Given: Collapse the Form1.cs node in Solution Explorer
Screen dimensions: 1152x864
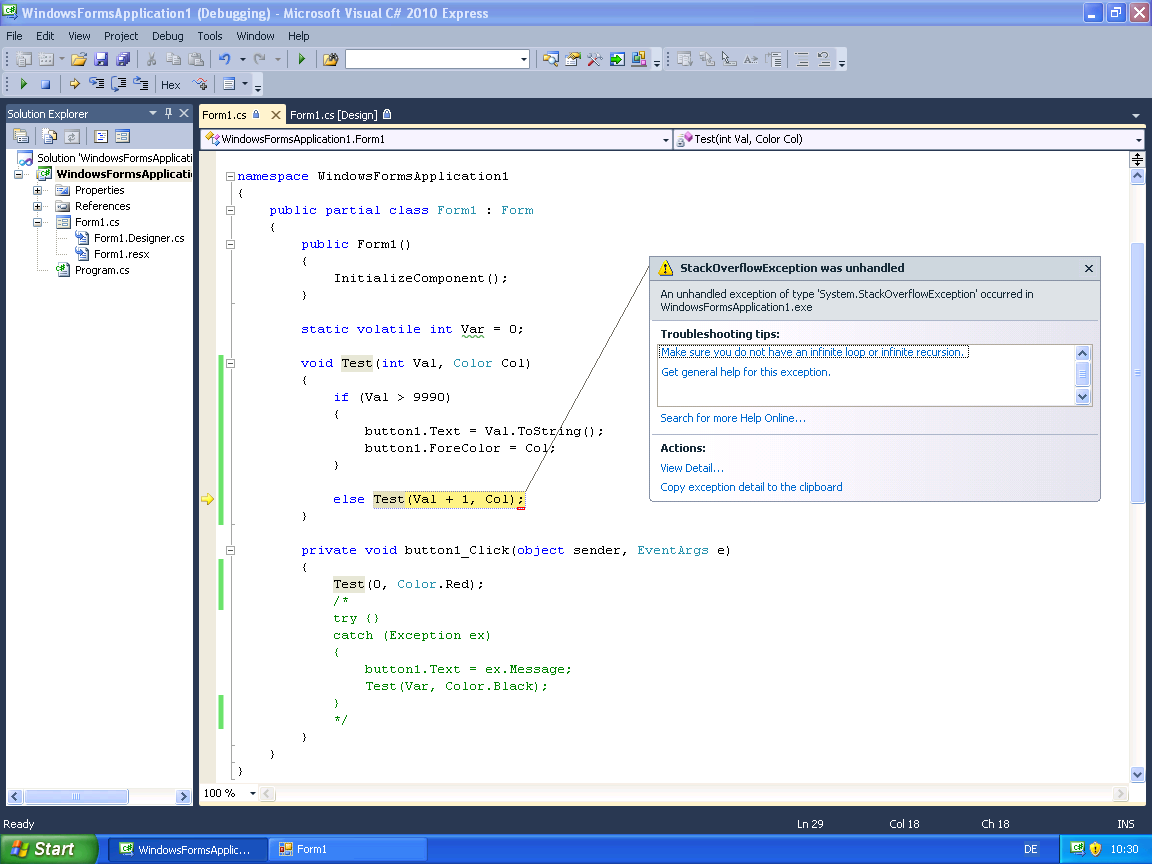Looking at the screenshot, I should [37, 223].
